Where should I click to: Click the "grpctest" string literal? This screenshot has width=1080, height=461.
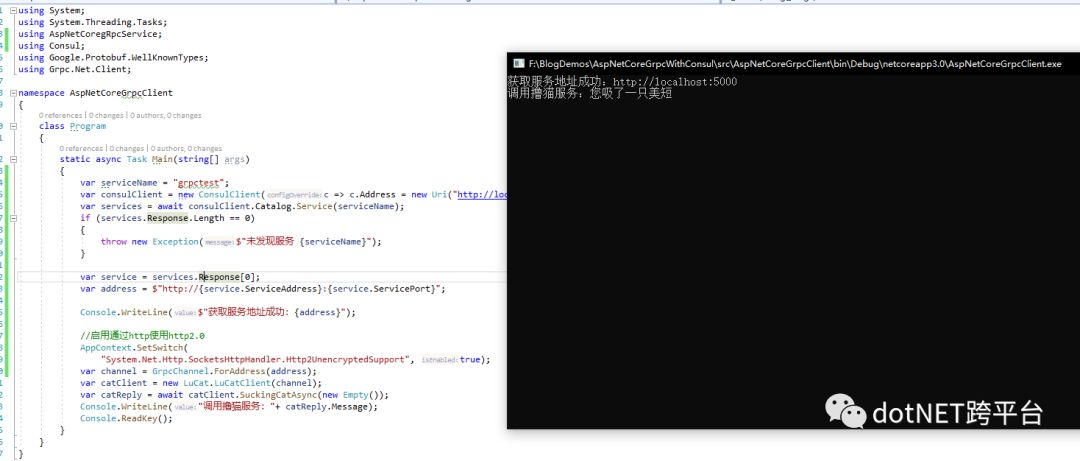coord(198,183)
